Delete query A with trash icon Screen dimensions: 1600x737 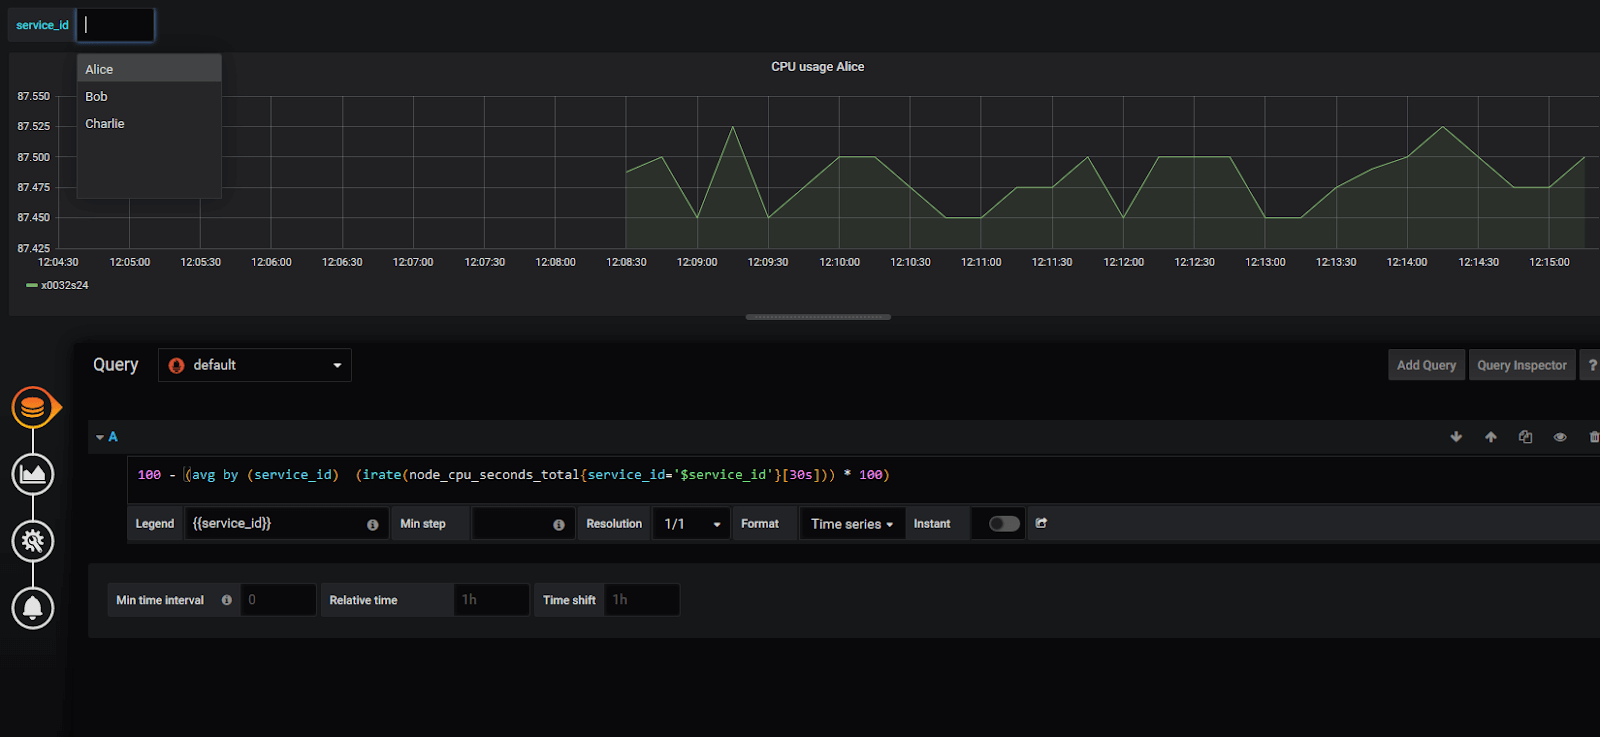(x=1593, y=437)
